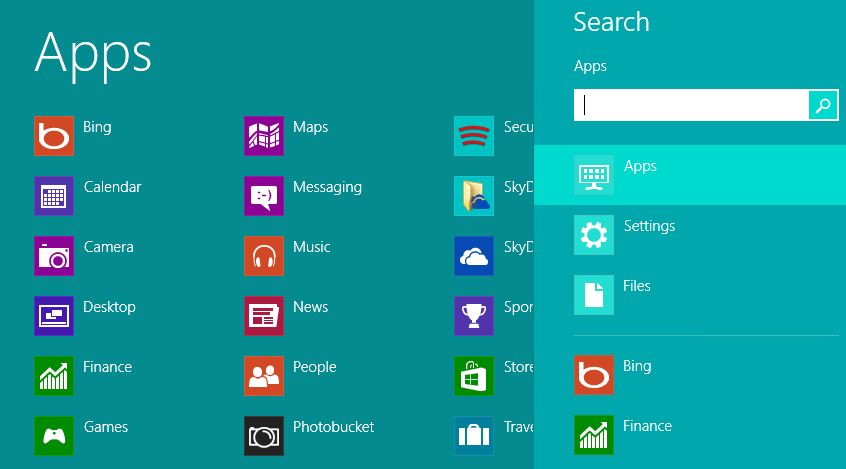
Task: Click the Maps label text
Action: 310,127
